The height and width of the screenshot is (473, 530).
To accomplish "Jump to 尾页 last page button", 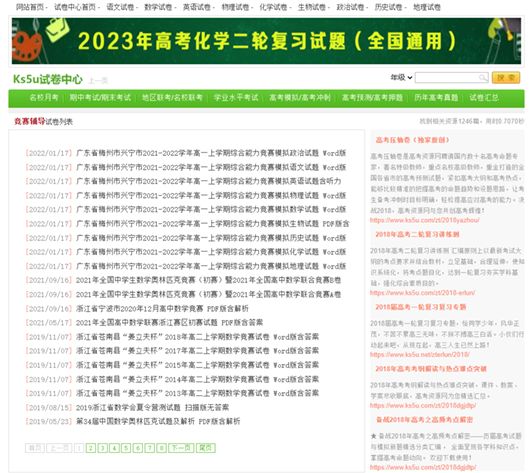I will click(206, 448).
